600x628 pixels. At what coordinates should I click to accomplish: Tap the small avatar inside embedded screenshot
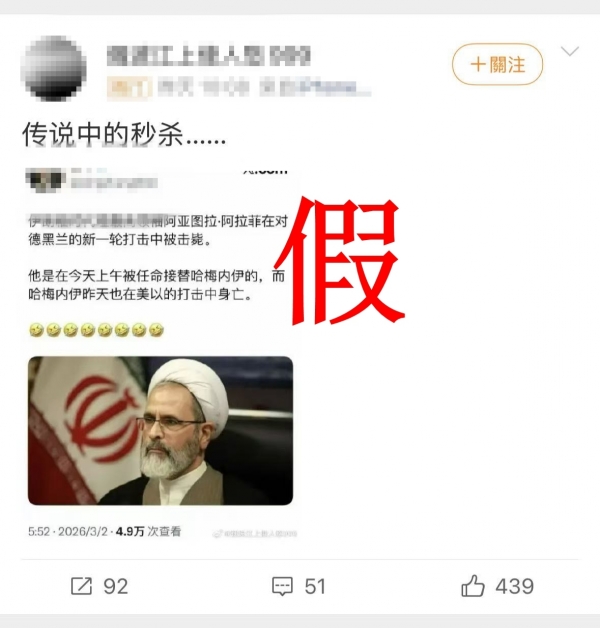[45, 179]
